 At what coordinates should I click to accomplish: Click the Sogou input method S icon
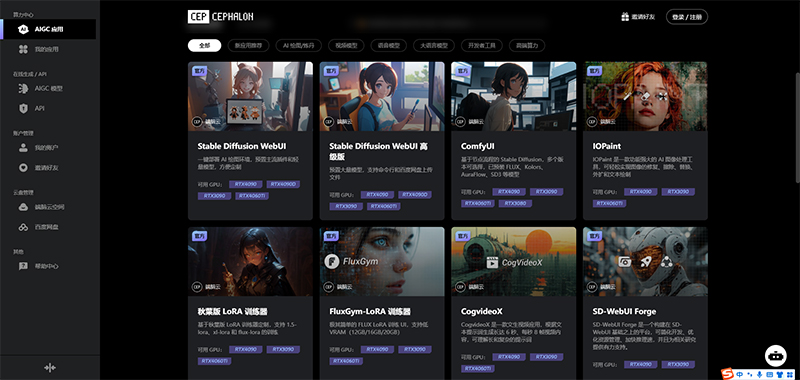[x=729, y=374]
